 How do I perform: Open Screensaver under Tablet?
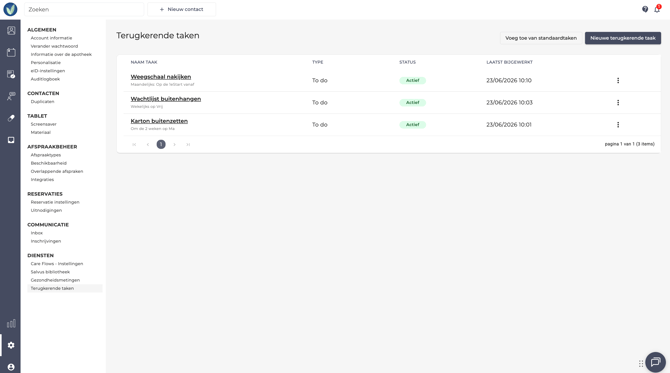click(x=44, y=124)
